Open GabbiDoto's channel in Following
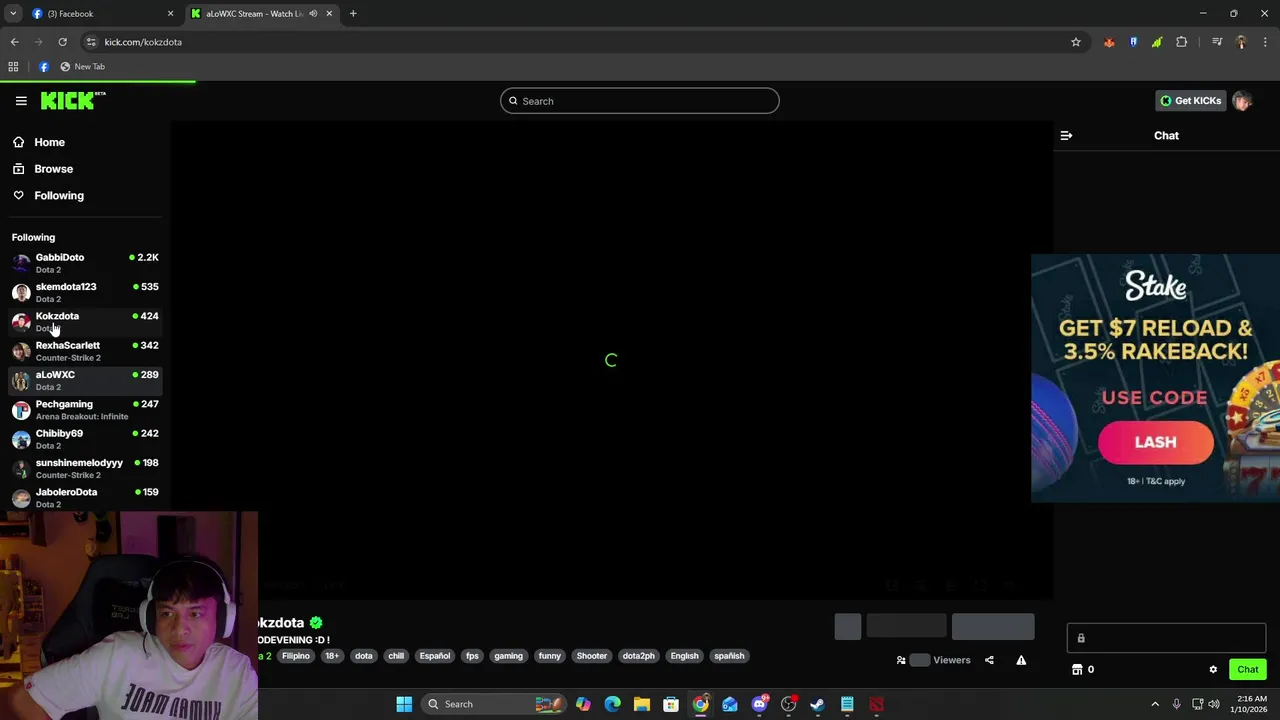1280x720 pixels. coord(85,263)
